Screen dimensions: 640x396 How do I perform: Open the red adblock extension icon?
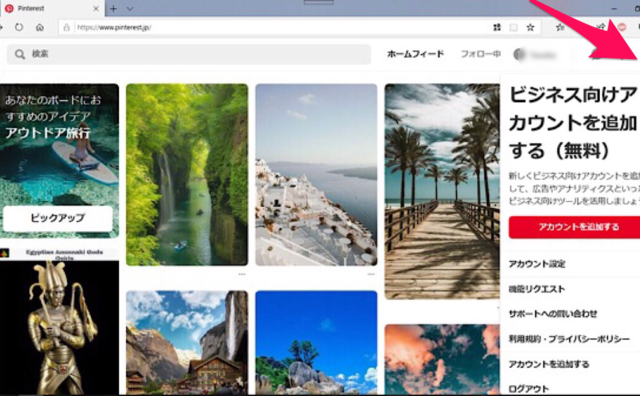point(622,27)
